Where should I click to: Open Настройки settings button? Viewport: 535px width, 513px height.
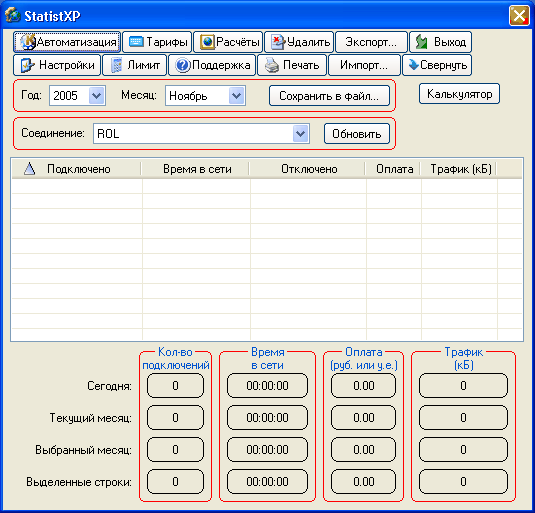[x=57, y=65]
